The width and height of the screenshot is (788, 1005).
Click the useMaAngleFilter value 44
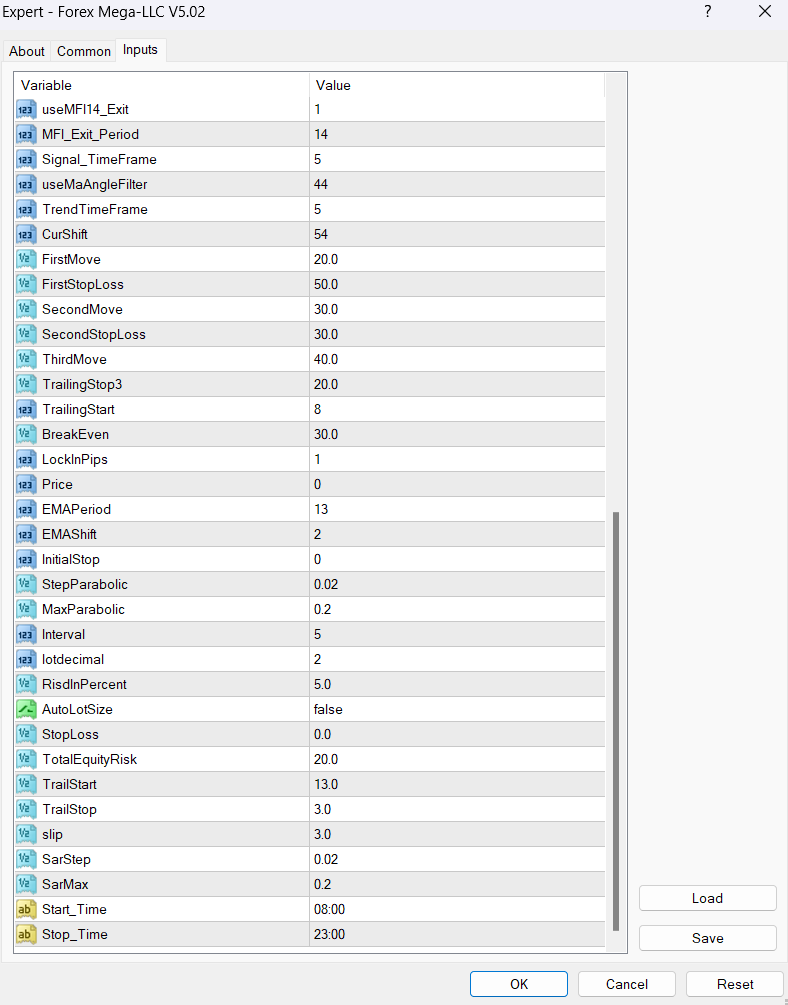[321, 185]
